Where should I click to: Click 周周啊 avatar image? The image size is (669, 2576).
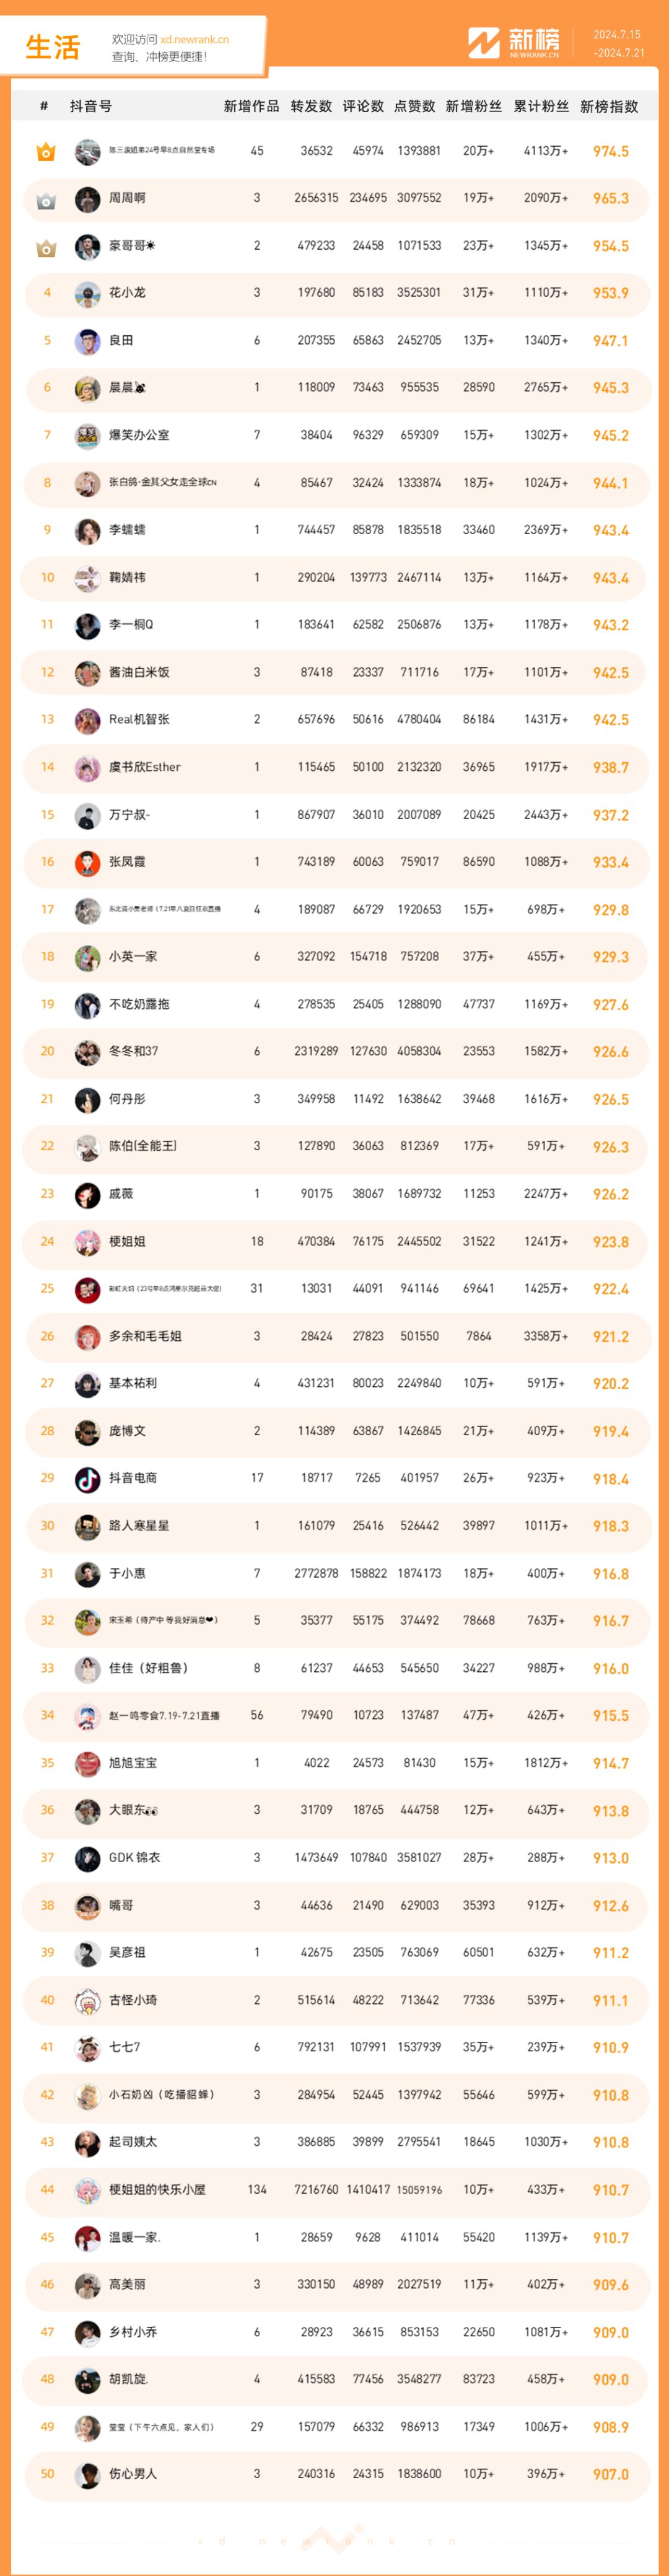tap(88, 199)
